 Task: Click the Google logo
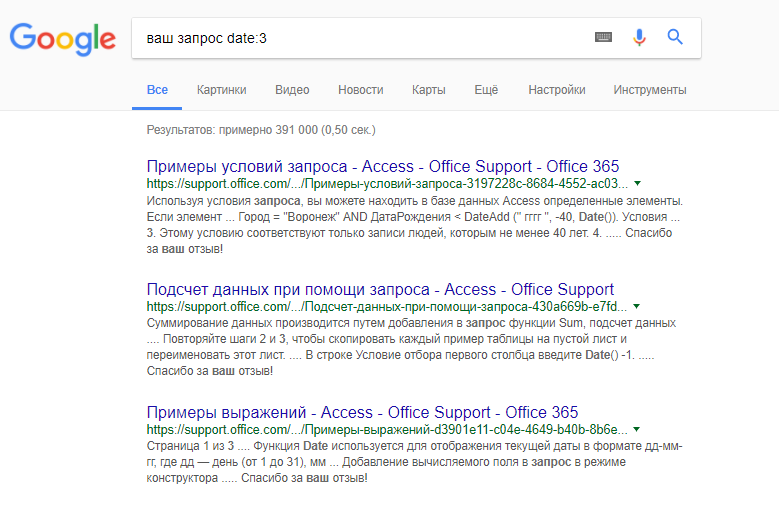pyautogui.click(x=63, y=39)
